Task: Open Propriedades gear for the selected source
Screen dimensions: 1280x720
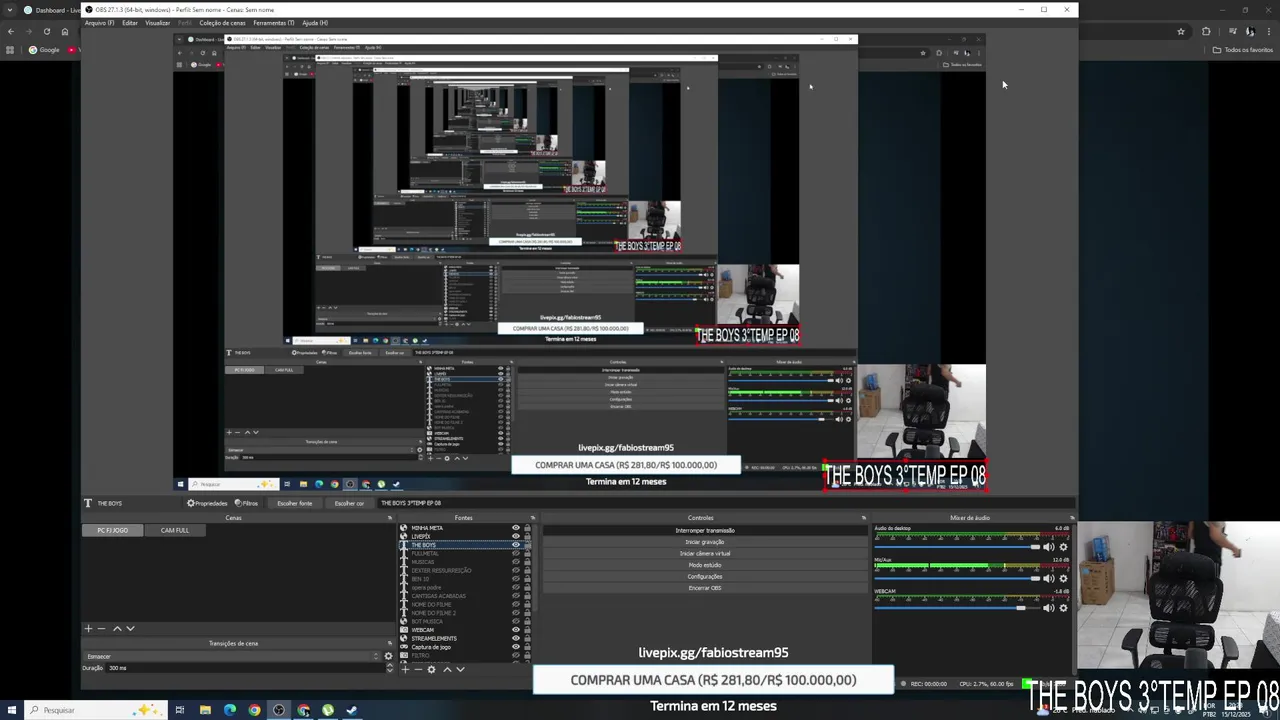Action: pos(207,503)
